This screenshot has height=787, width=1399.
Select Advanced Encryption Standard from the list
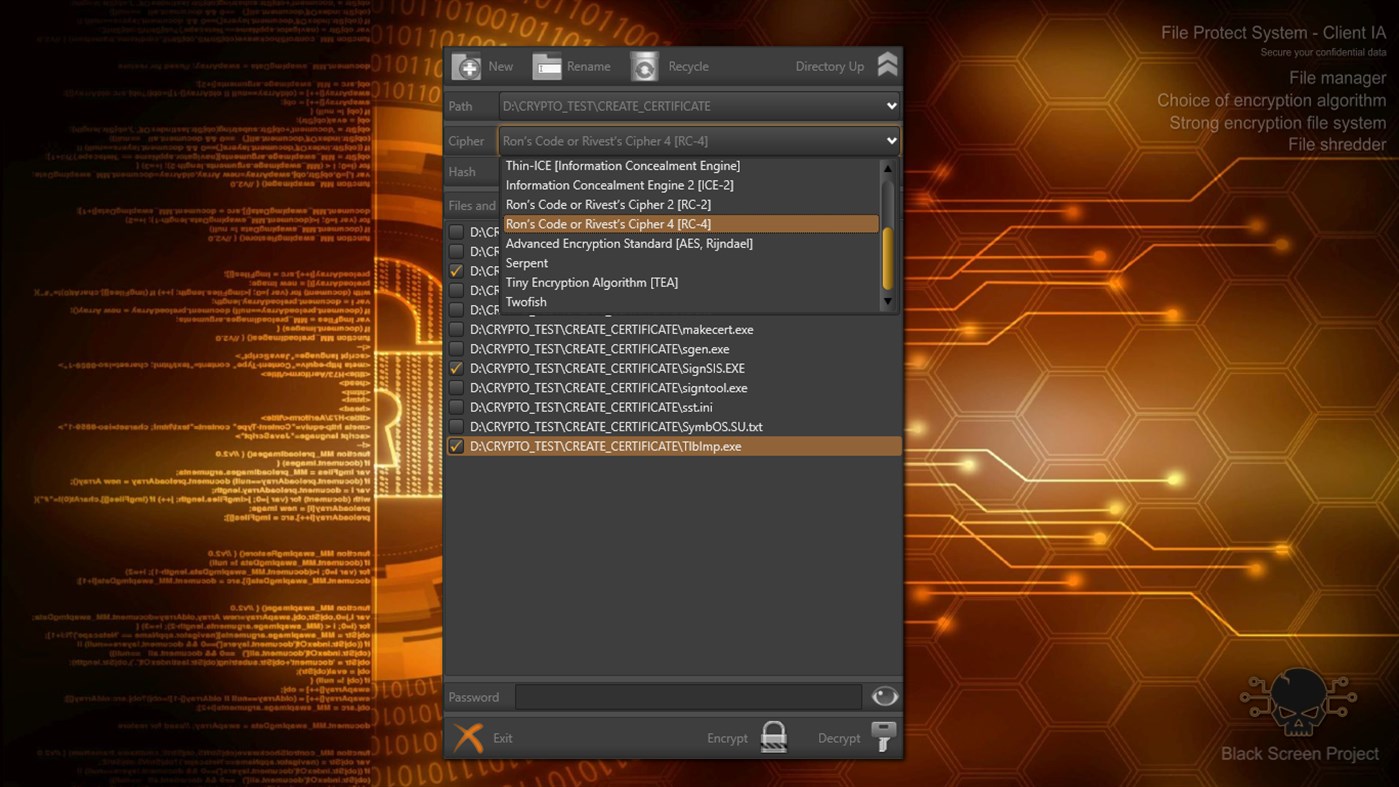tap(629, 243)
